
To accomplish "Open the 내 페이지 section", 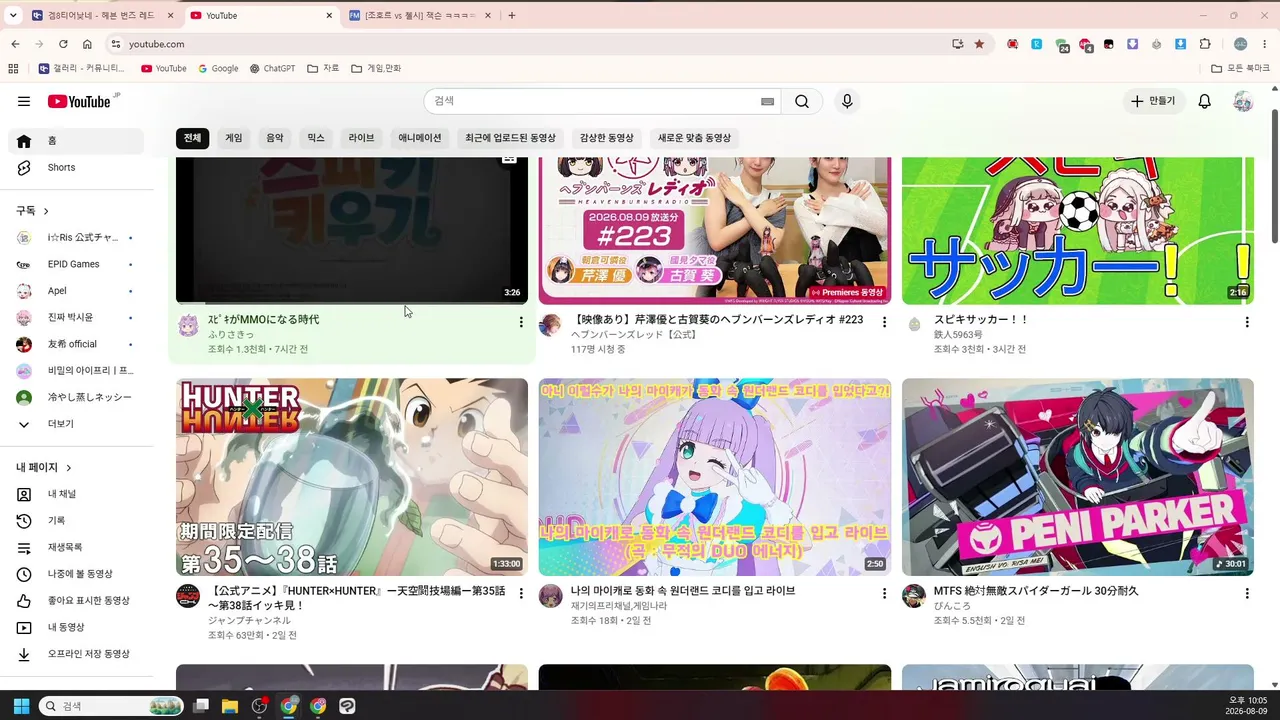I will point(44,467).
